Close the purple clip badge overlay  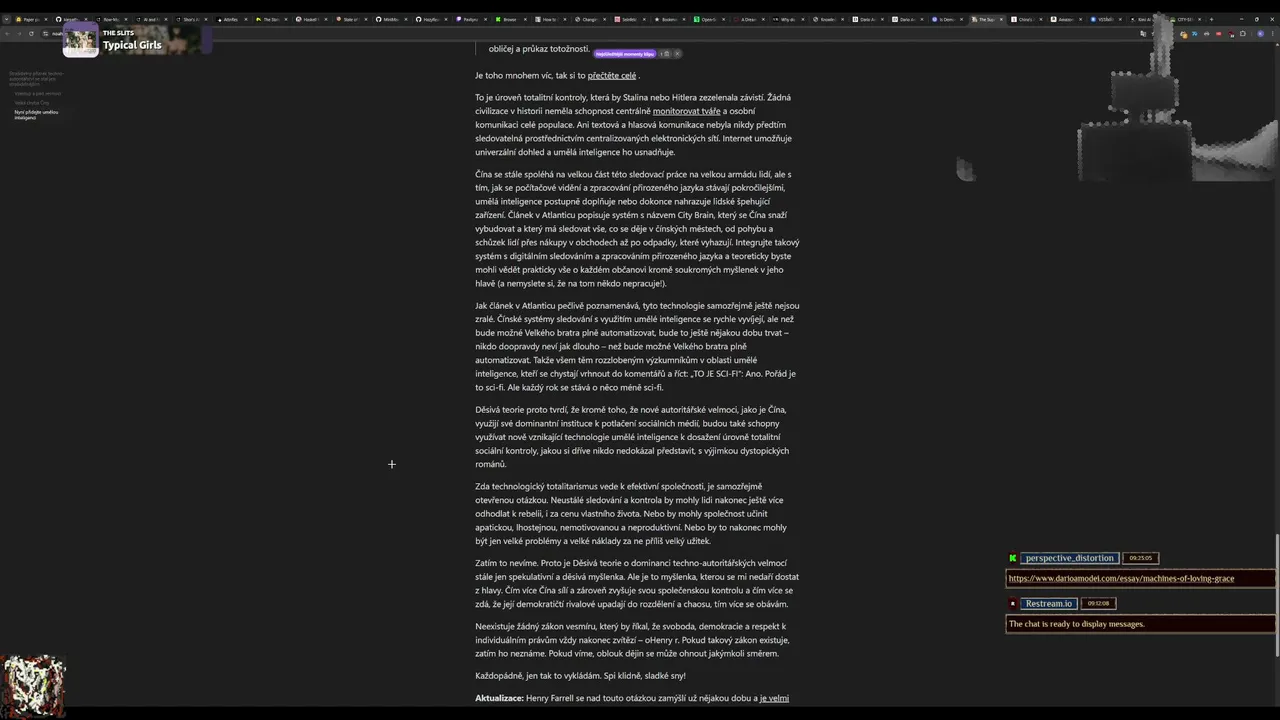[677, 54]
